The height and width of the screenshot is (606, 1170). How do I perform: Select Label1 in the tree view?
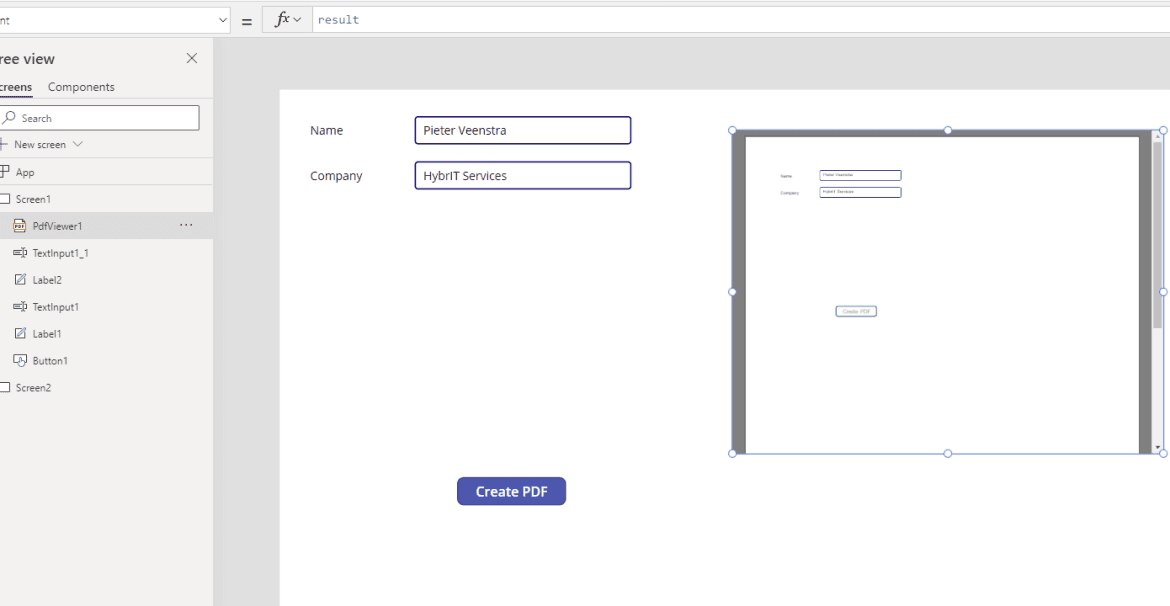click(106, 334)
